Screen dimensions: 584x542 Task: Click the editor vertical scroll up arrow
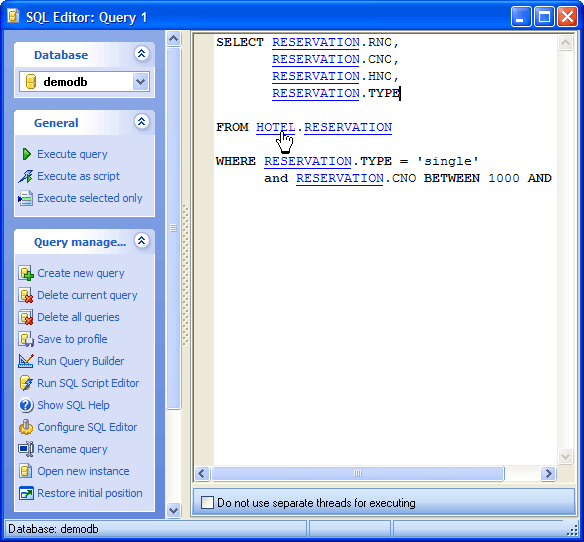(x=565, y=42)
